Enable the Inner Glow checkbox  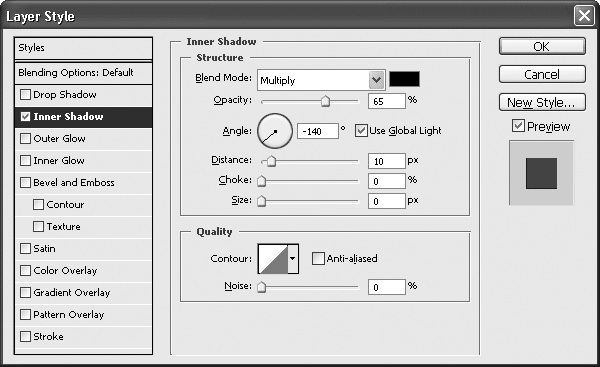point(25,160)
